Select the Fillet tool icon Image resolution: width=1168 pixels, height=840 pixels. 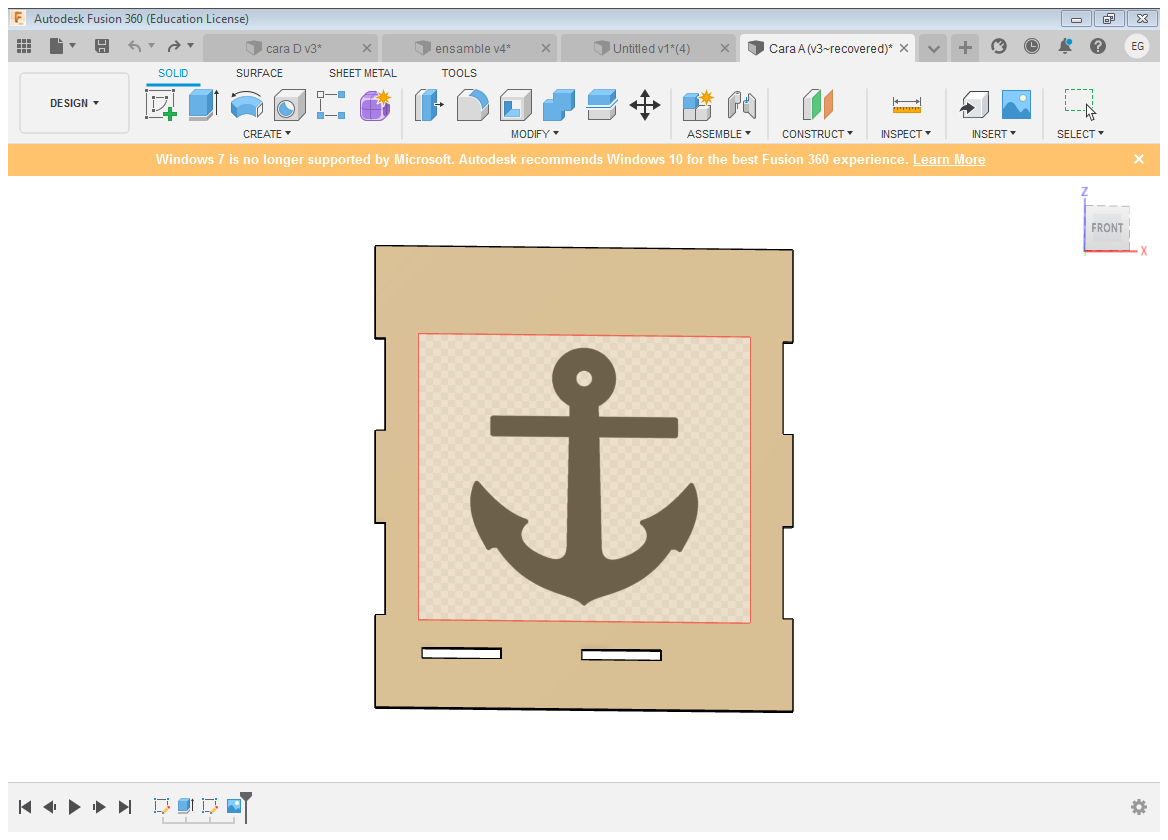(x=472, y=105)
